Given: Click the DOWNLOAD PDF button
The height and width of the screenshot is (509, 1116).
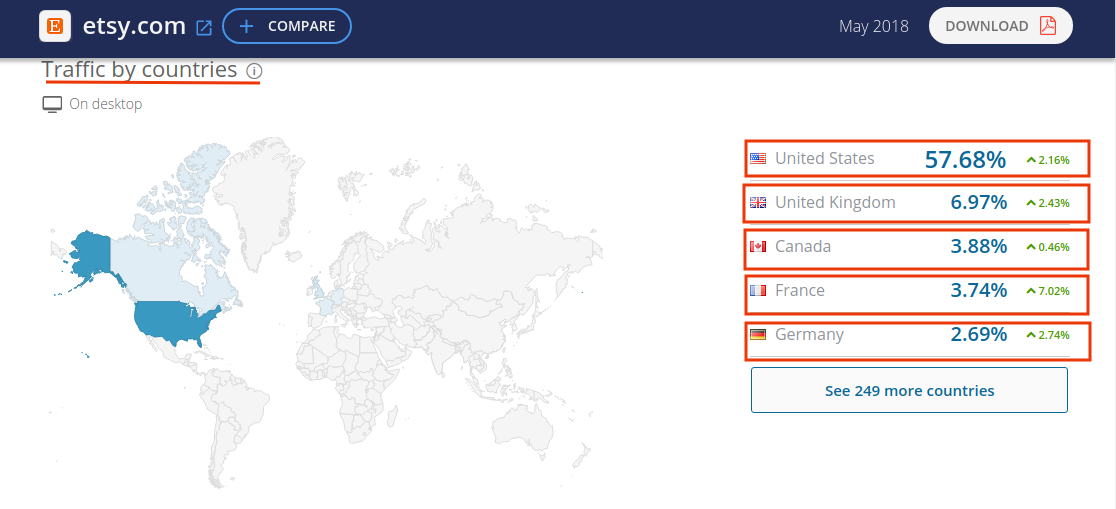Looking at the screenshot, I should [x=1000, y=26].
